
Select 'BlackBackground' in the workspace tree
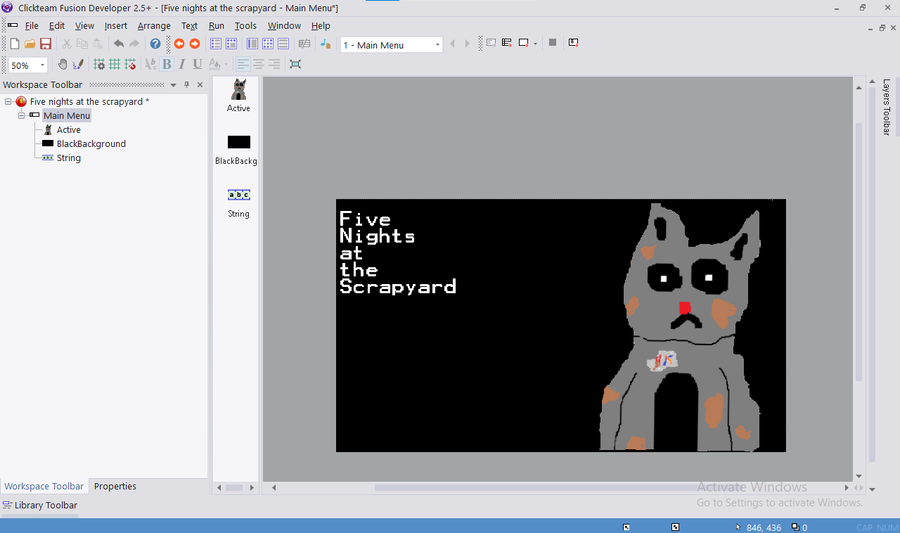point(91,143)
